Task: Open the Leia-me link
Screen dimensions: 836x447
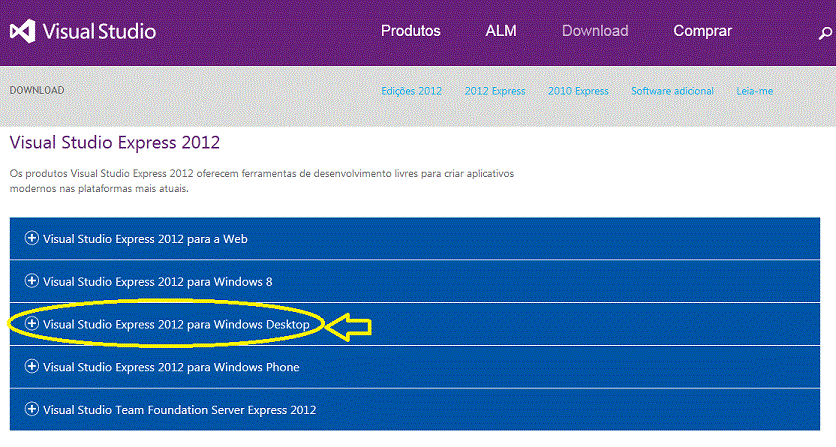Action: coord(754,91)
